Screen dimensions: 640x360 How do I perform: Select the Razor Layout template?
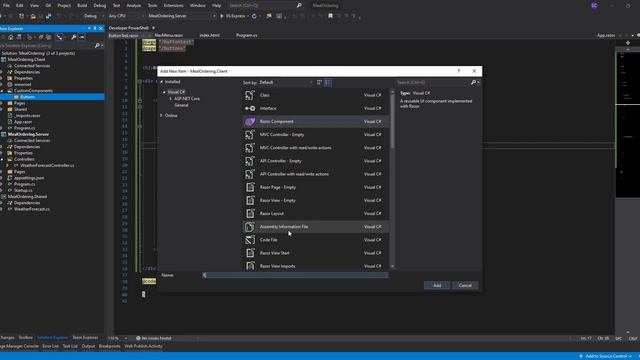tap(316, 213)
